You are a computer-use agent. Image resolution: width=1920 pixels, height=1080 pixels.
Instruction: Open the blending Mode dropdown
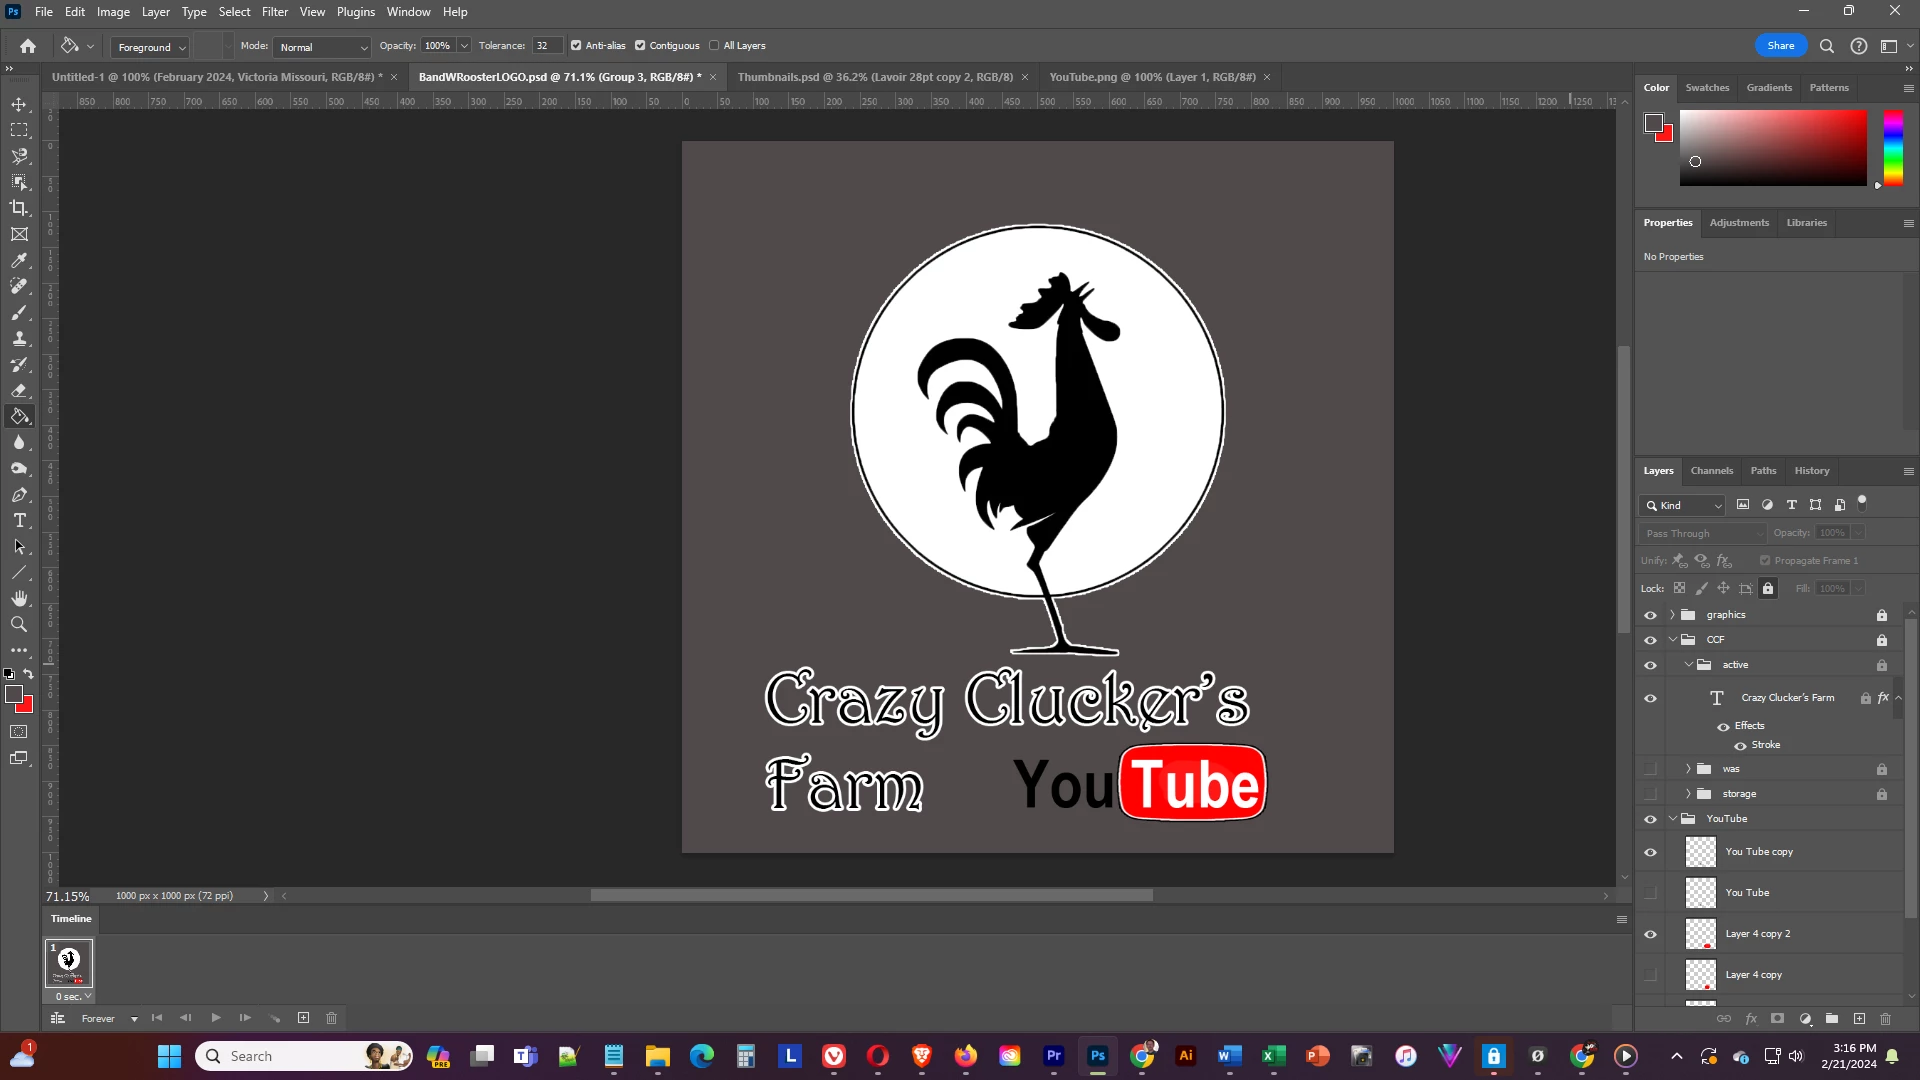[x=322, y=47]
